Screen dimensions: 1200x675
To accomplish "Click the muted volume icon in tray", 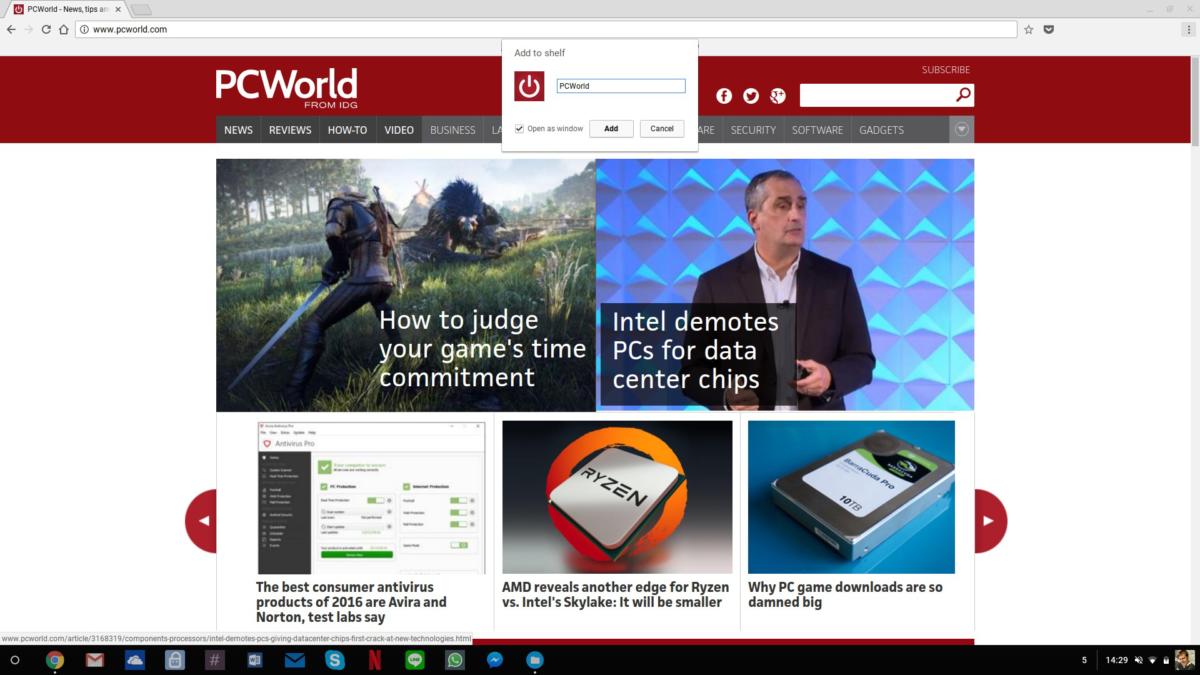I will click(x=1139, y=660).
